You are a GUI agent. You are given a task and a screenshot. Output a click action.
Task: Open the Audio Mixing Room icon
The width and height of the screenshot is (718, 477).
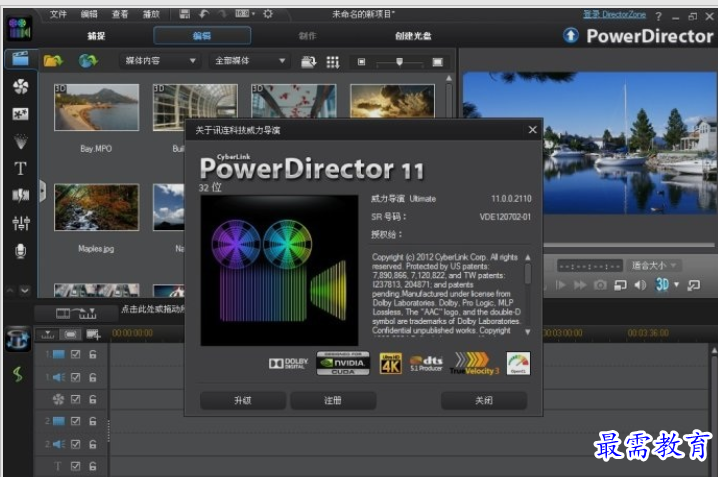[x=21, y=223]
